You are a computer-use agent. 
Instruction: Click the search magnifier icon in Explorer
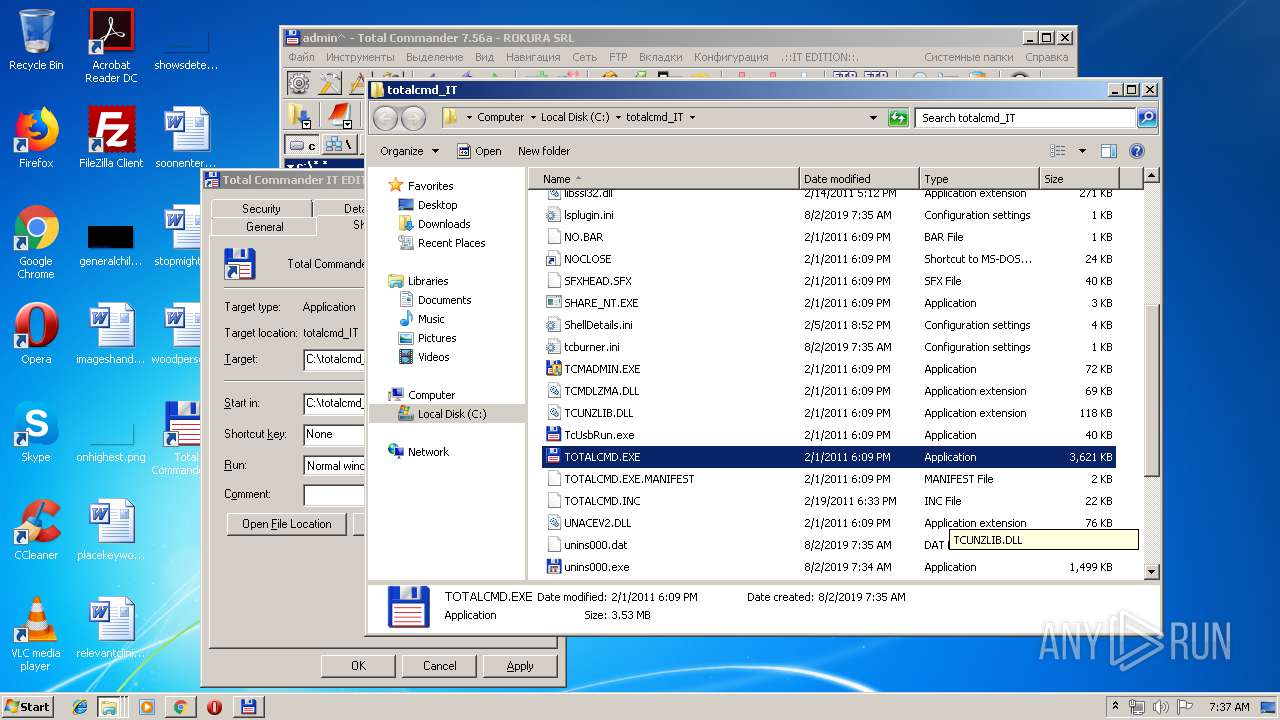1147,117
